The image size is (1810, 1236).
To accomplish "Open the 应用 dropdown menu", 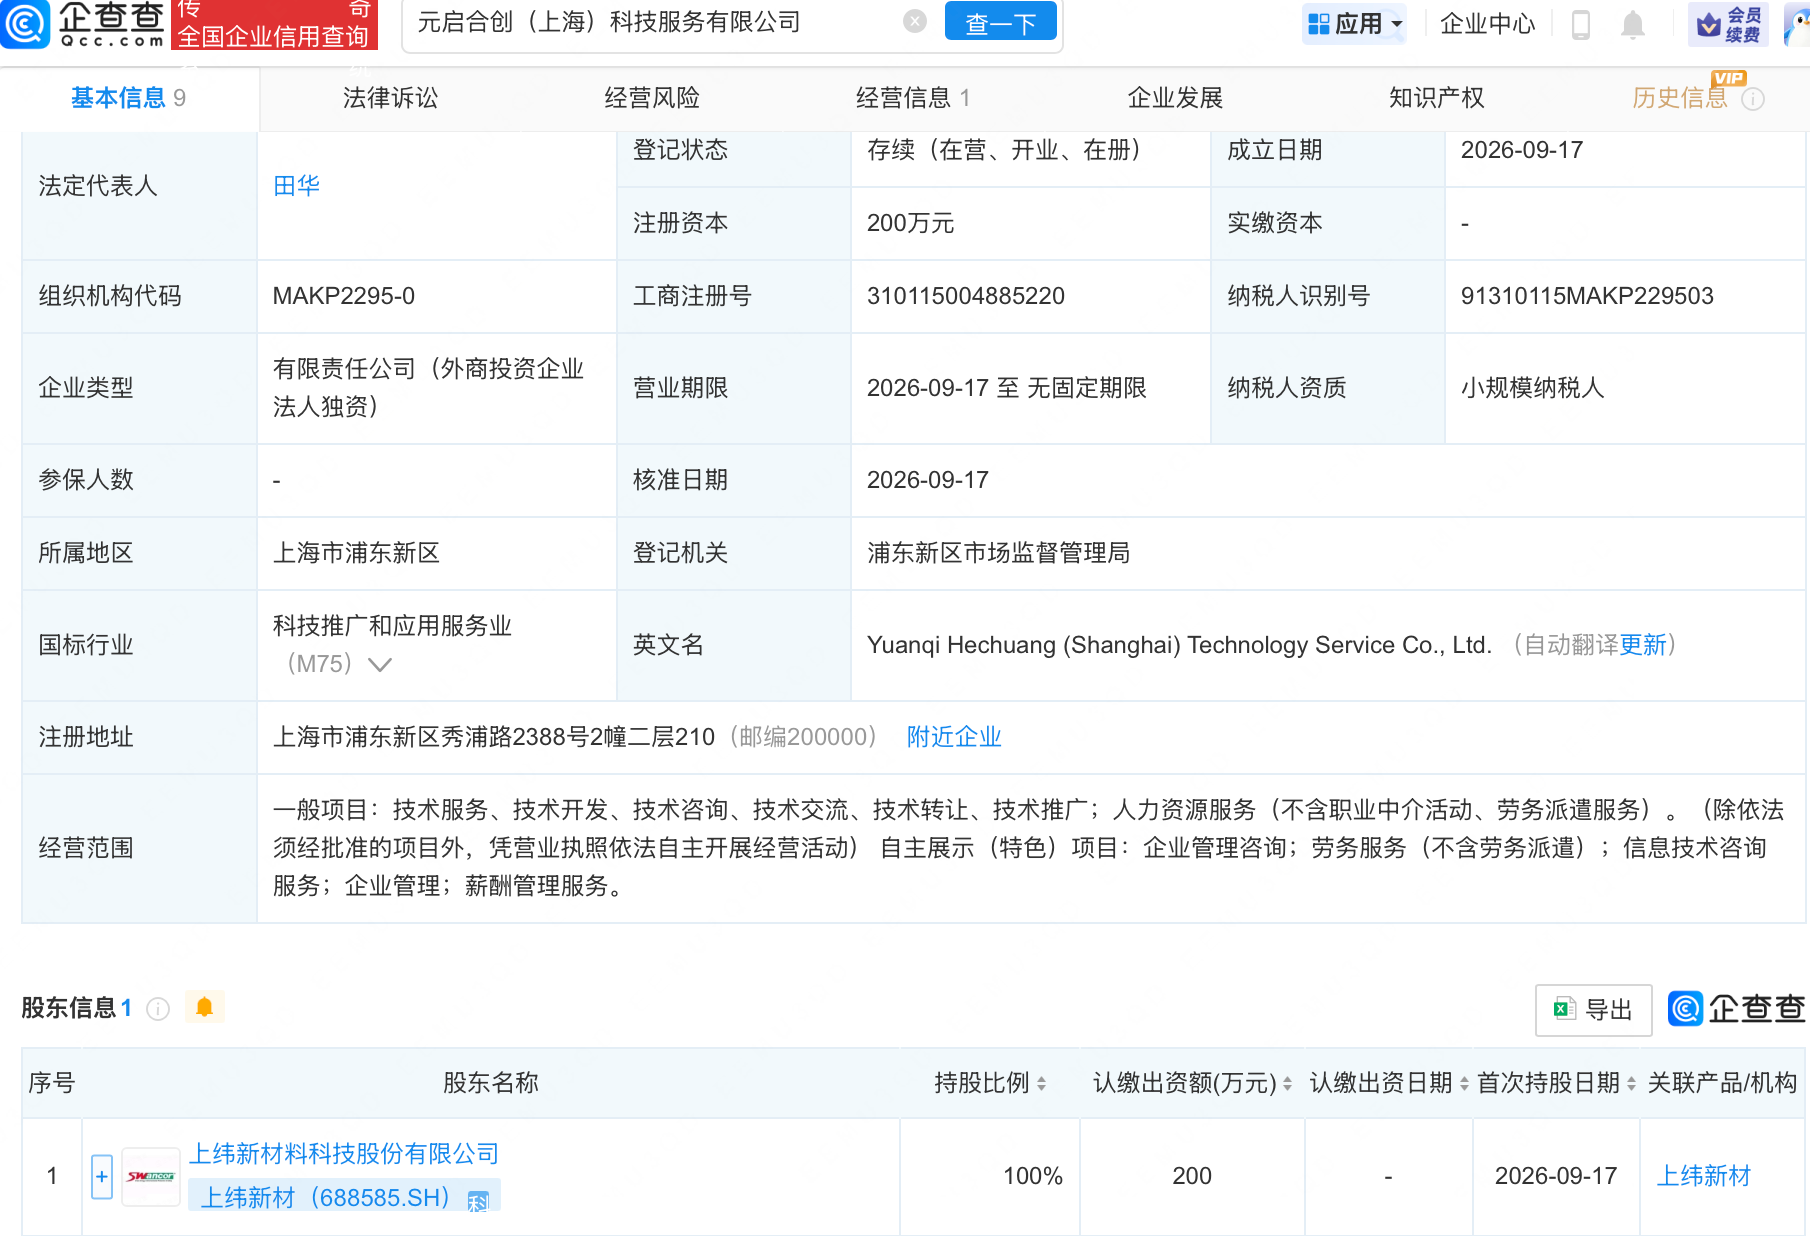I will click(1354, 23).
